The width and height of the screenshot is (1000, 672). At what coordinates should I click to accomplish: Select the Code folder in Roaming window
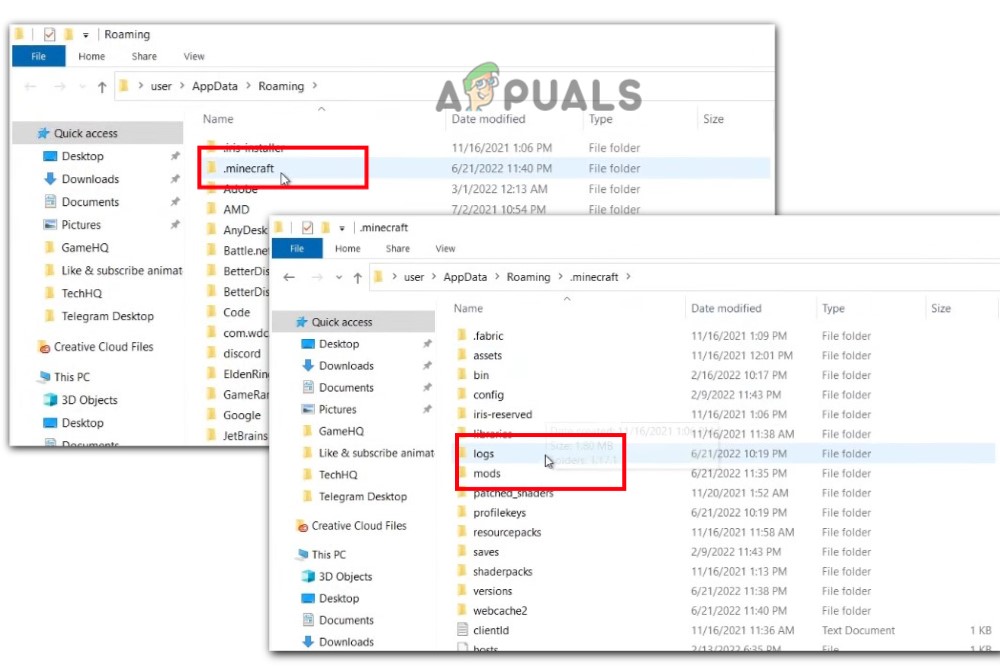pyautogui.click(x=236, y=312)
